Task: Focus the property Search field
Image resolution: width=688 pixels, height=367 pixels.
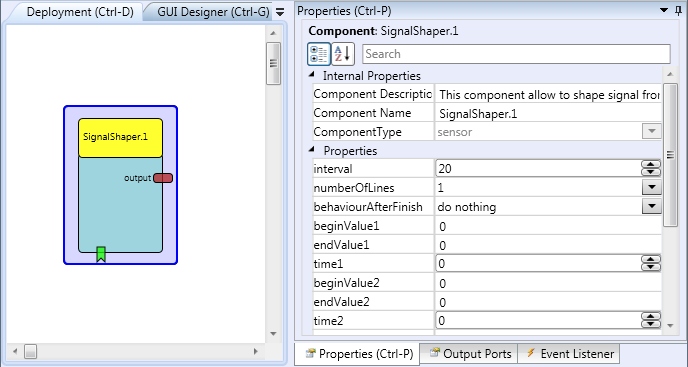Action: coord(516,54)
